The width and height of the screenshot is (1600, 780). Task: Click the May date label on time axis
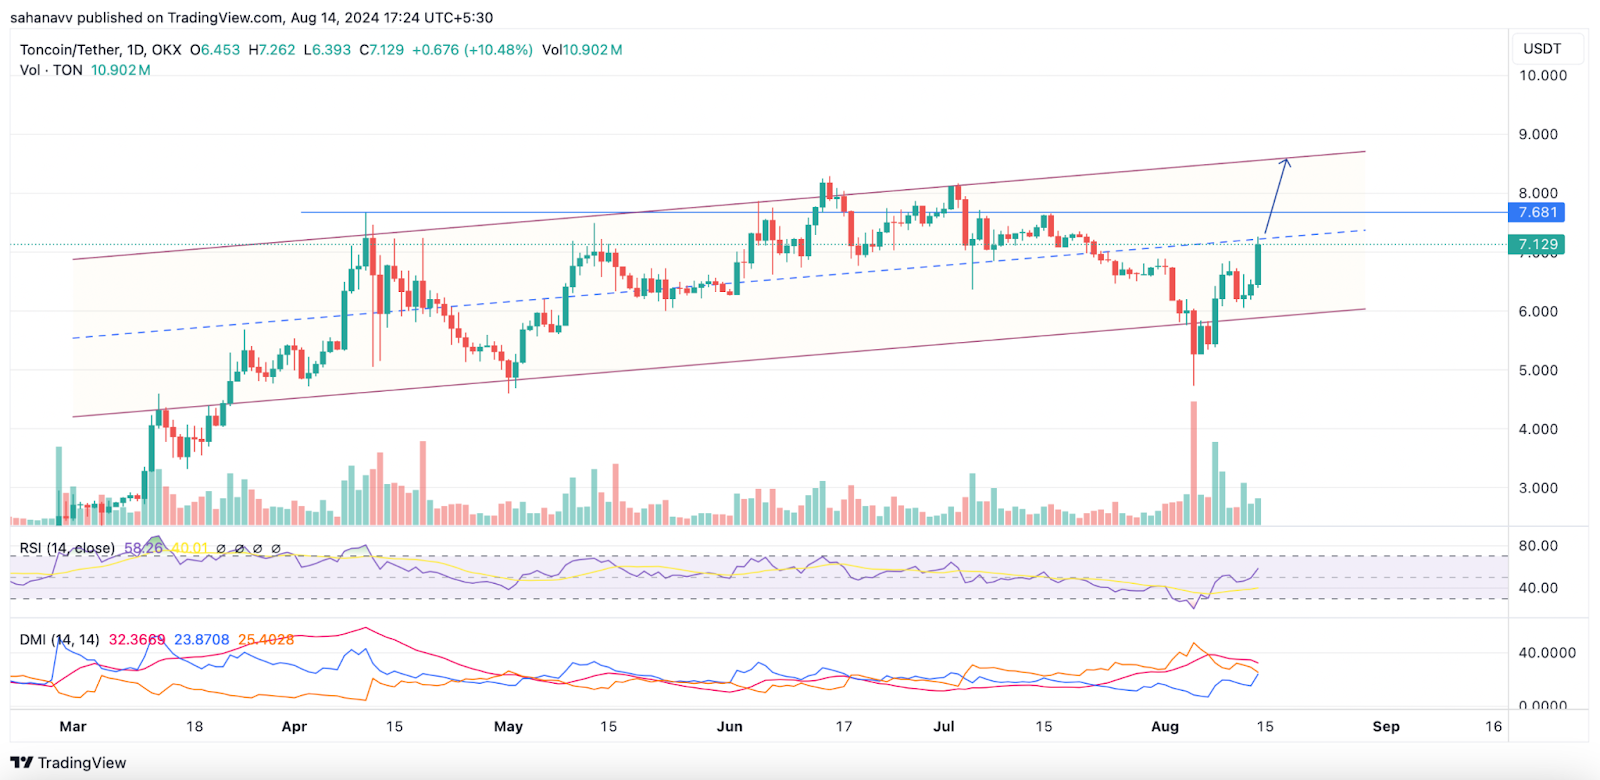click(x=508, y=726)
